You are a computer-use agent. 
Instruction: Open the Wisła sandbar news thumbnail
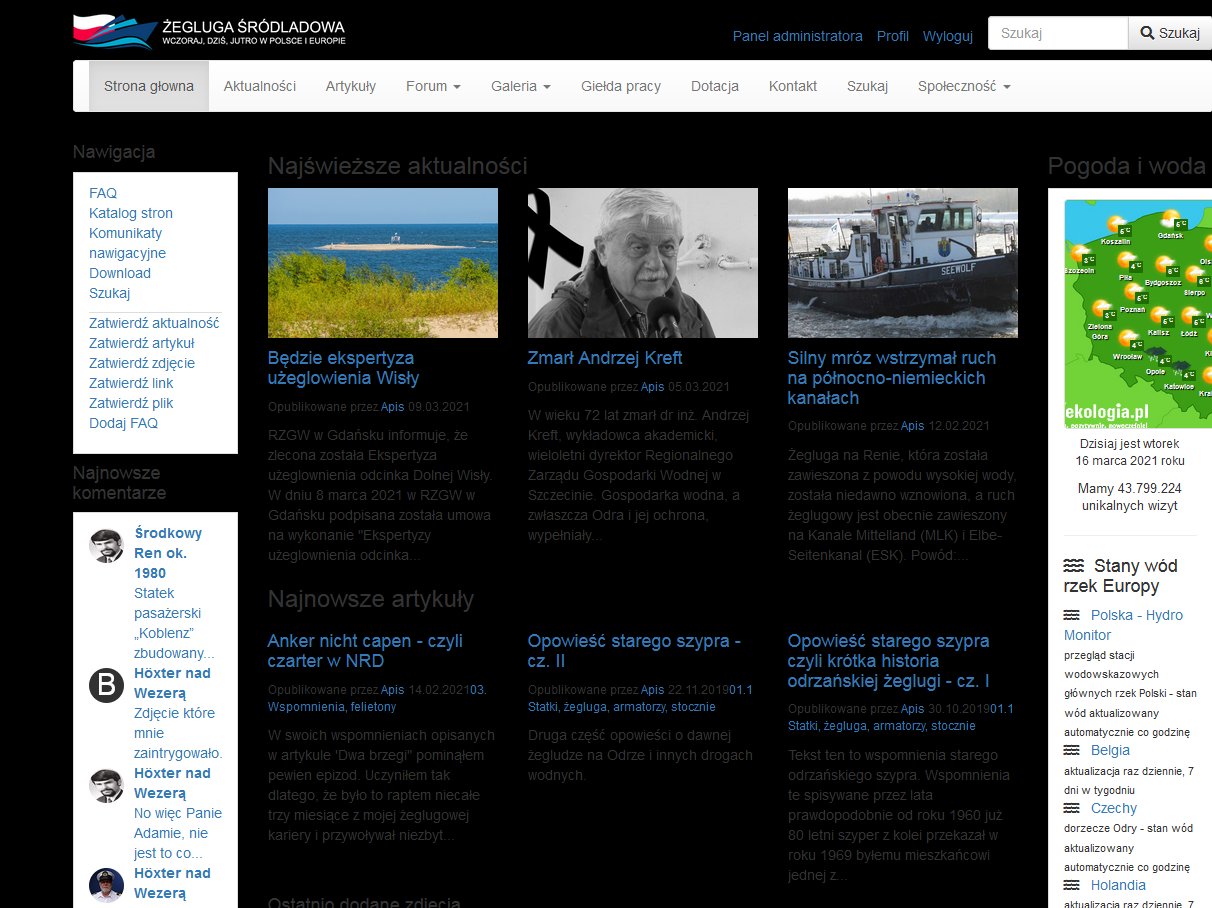point(383,263)
